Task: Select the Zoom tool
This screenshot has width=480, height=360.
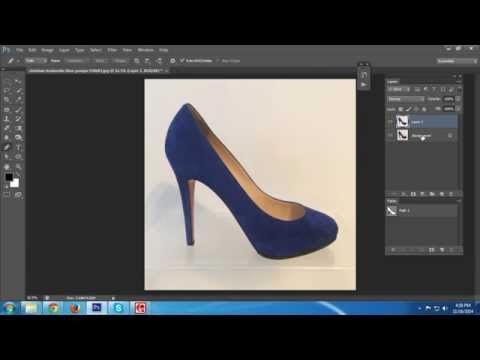Action: [18, 167]
